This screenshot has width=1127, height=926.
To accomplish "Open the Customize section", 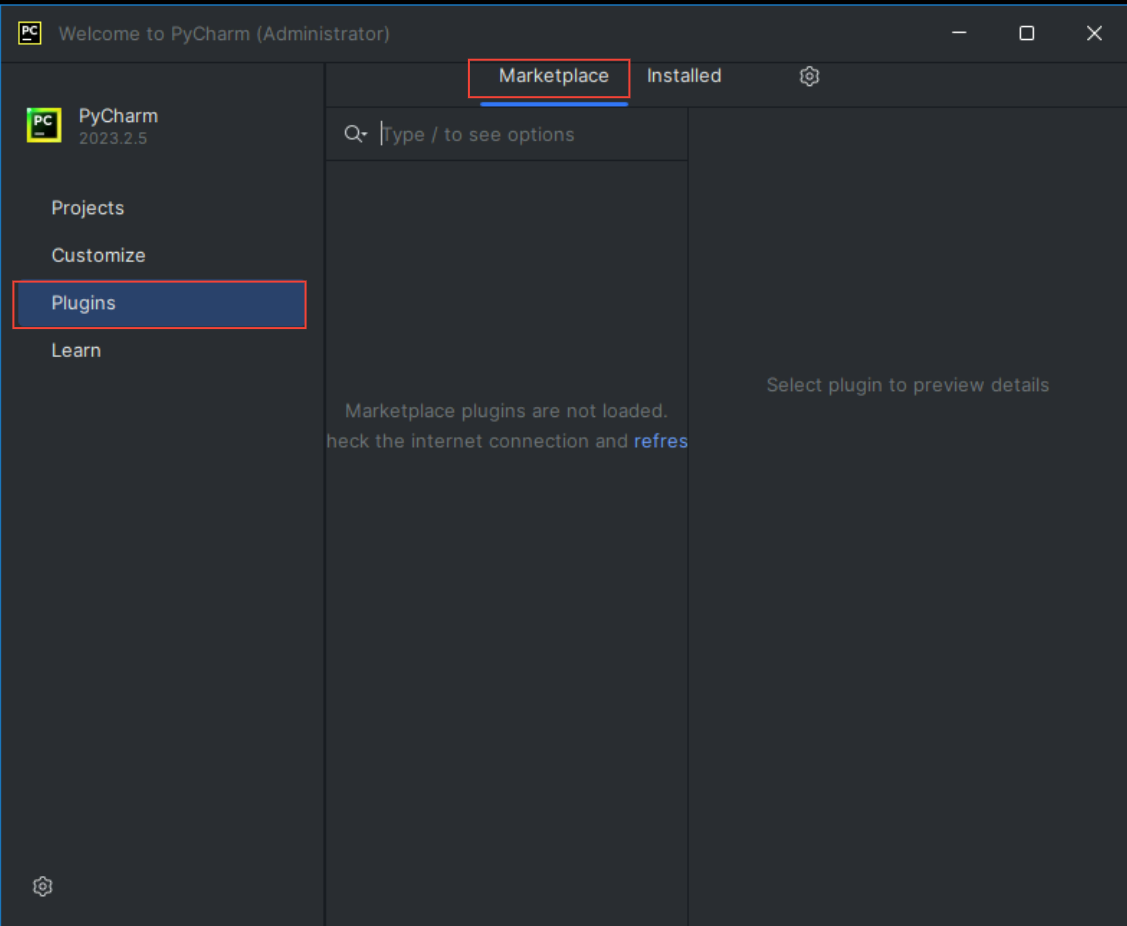I will tap(98, 255).
